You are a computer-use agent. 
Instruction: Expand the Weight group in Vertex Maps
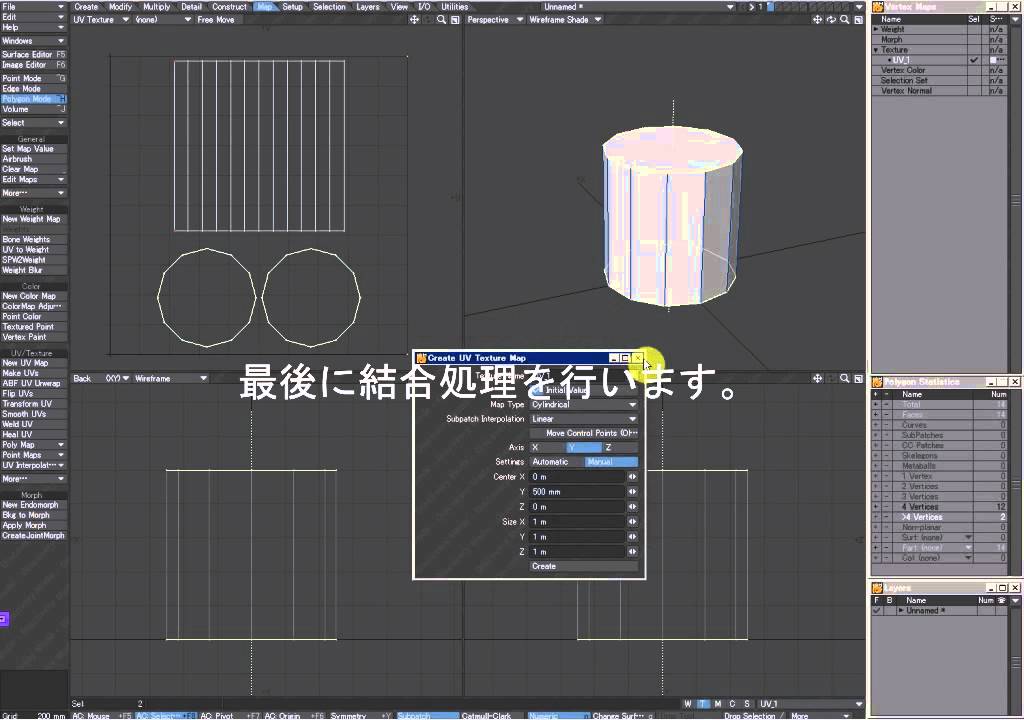pos(876,29)
